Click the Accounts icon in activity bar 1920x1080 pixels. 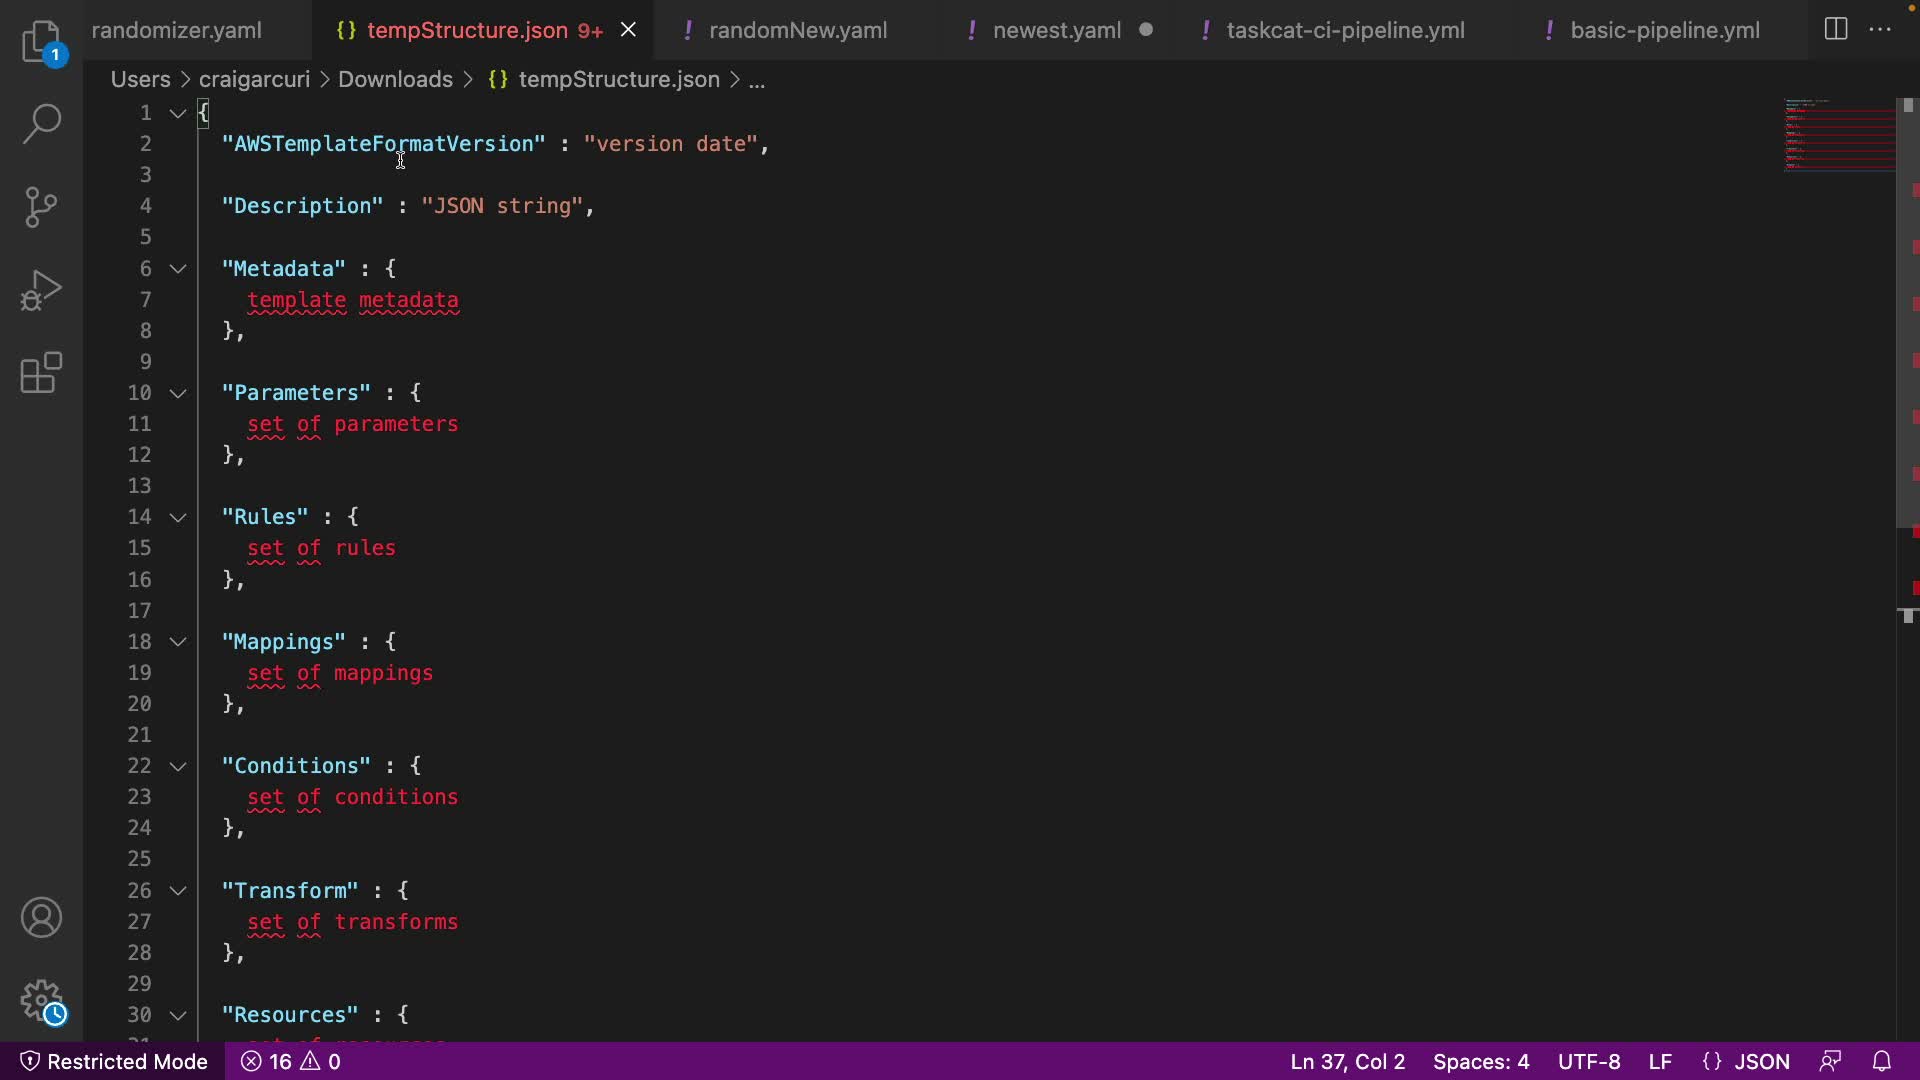pyautogui.click(x=42, y=918)
